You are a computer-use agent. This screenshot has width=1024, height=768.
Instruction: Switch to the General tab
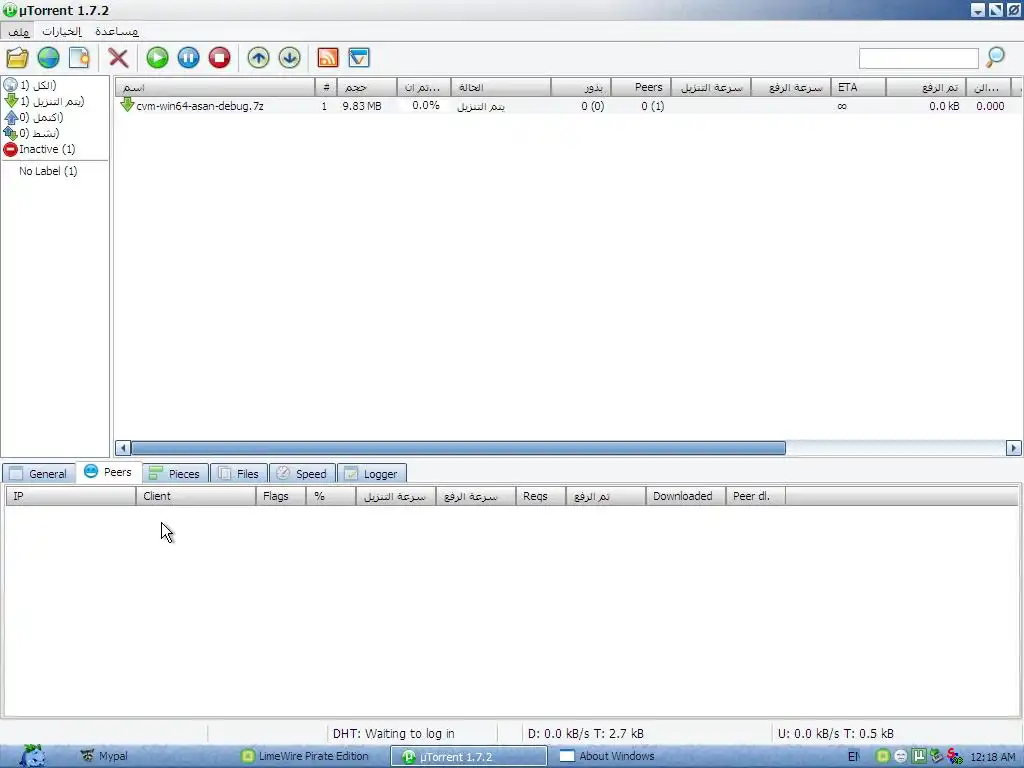coord(39,473)
